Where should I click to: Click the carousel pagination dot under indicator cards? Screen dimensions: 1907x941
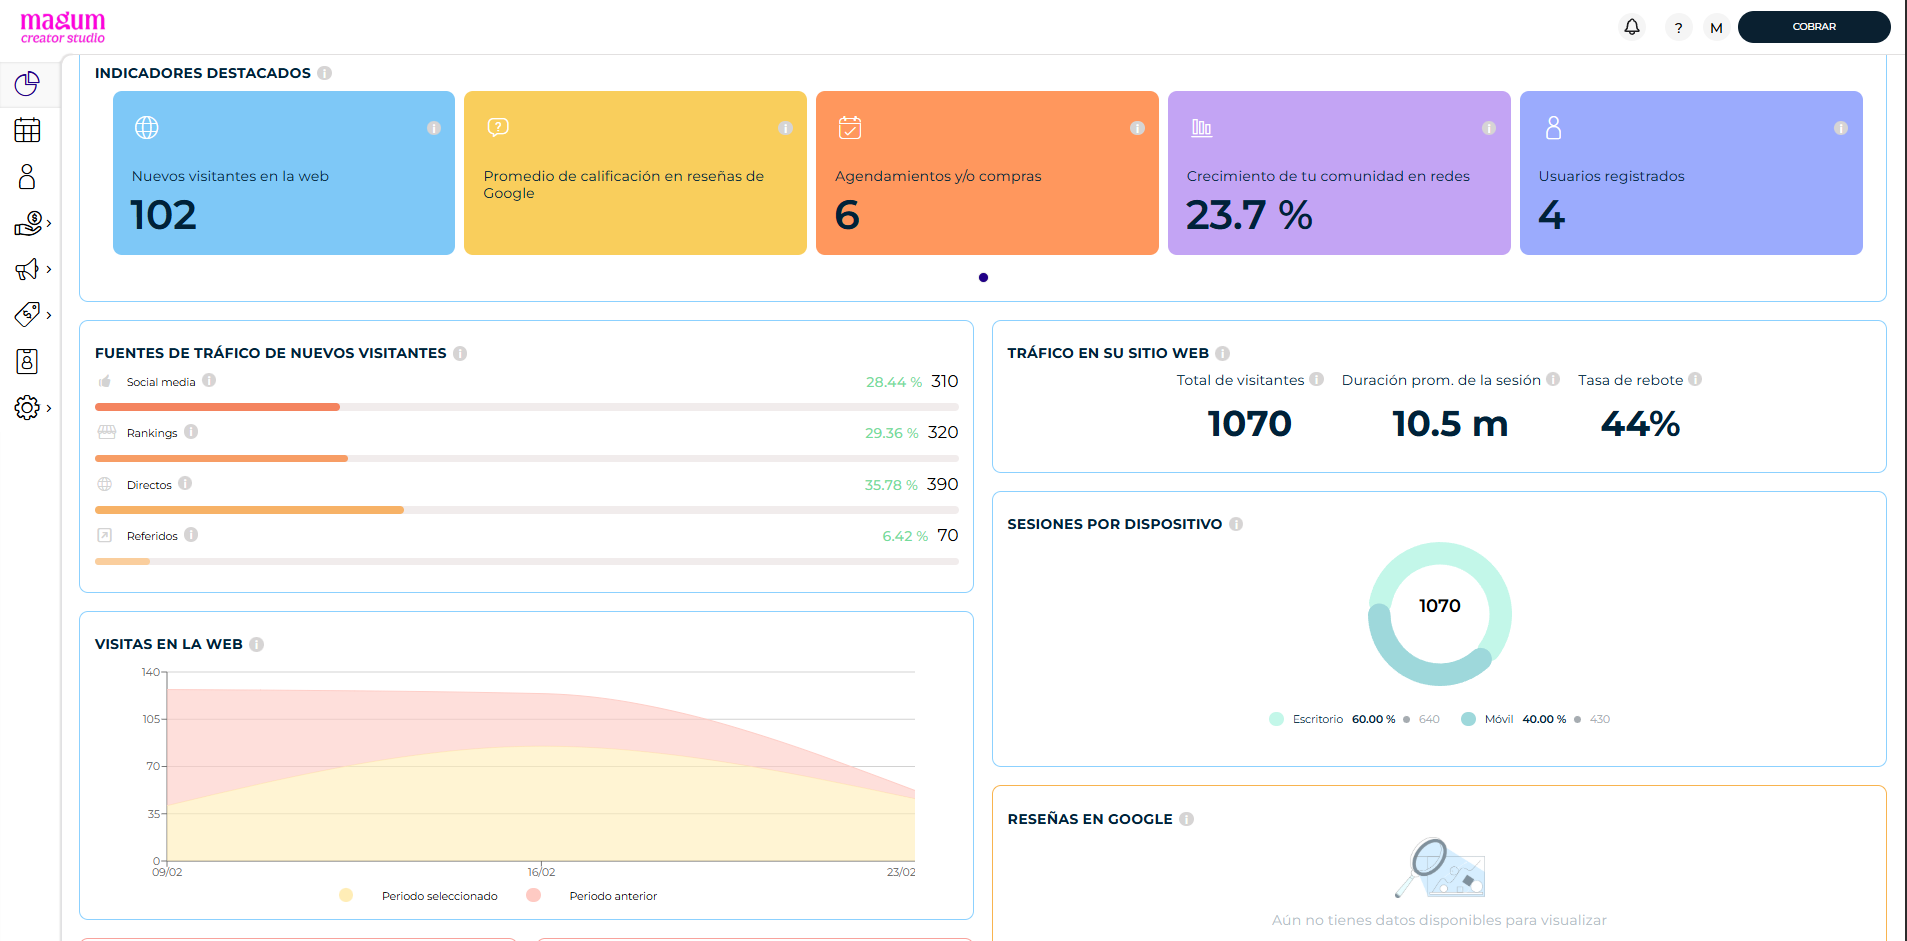point(983,278)
